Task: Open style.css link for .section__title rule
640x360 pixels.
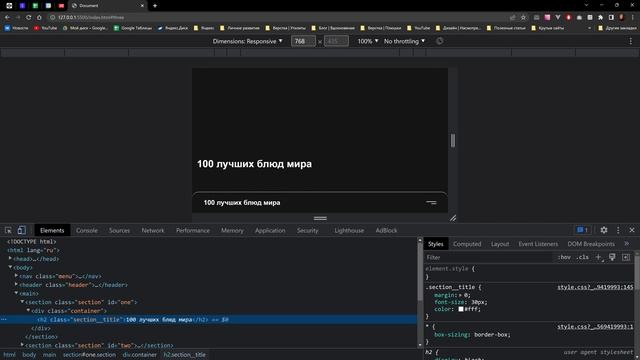Action: tap(595, 287)
